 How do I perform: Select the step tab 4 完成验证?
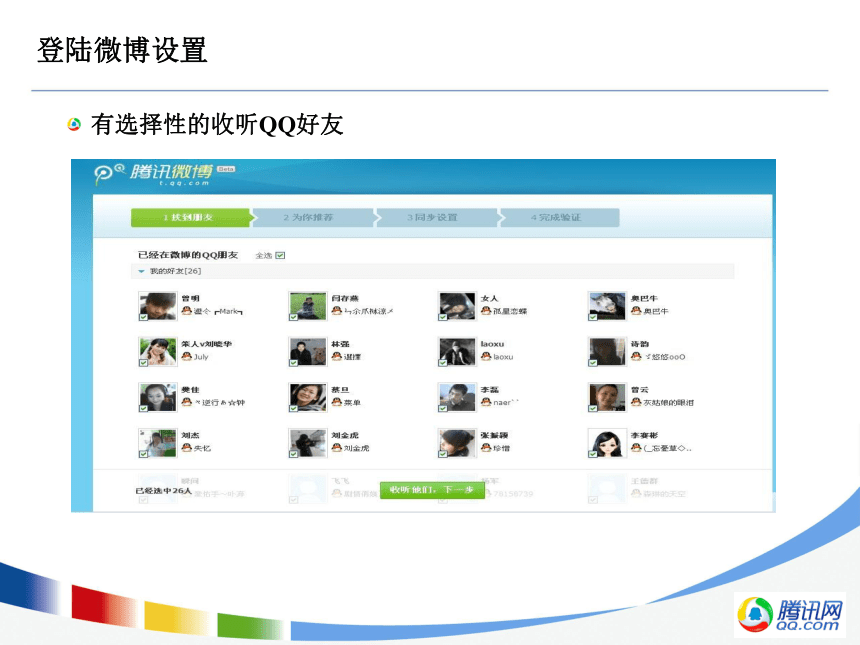point(559,217)
